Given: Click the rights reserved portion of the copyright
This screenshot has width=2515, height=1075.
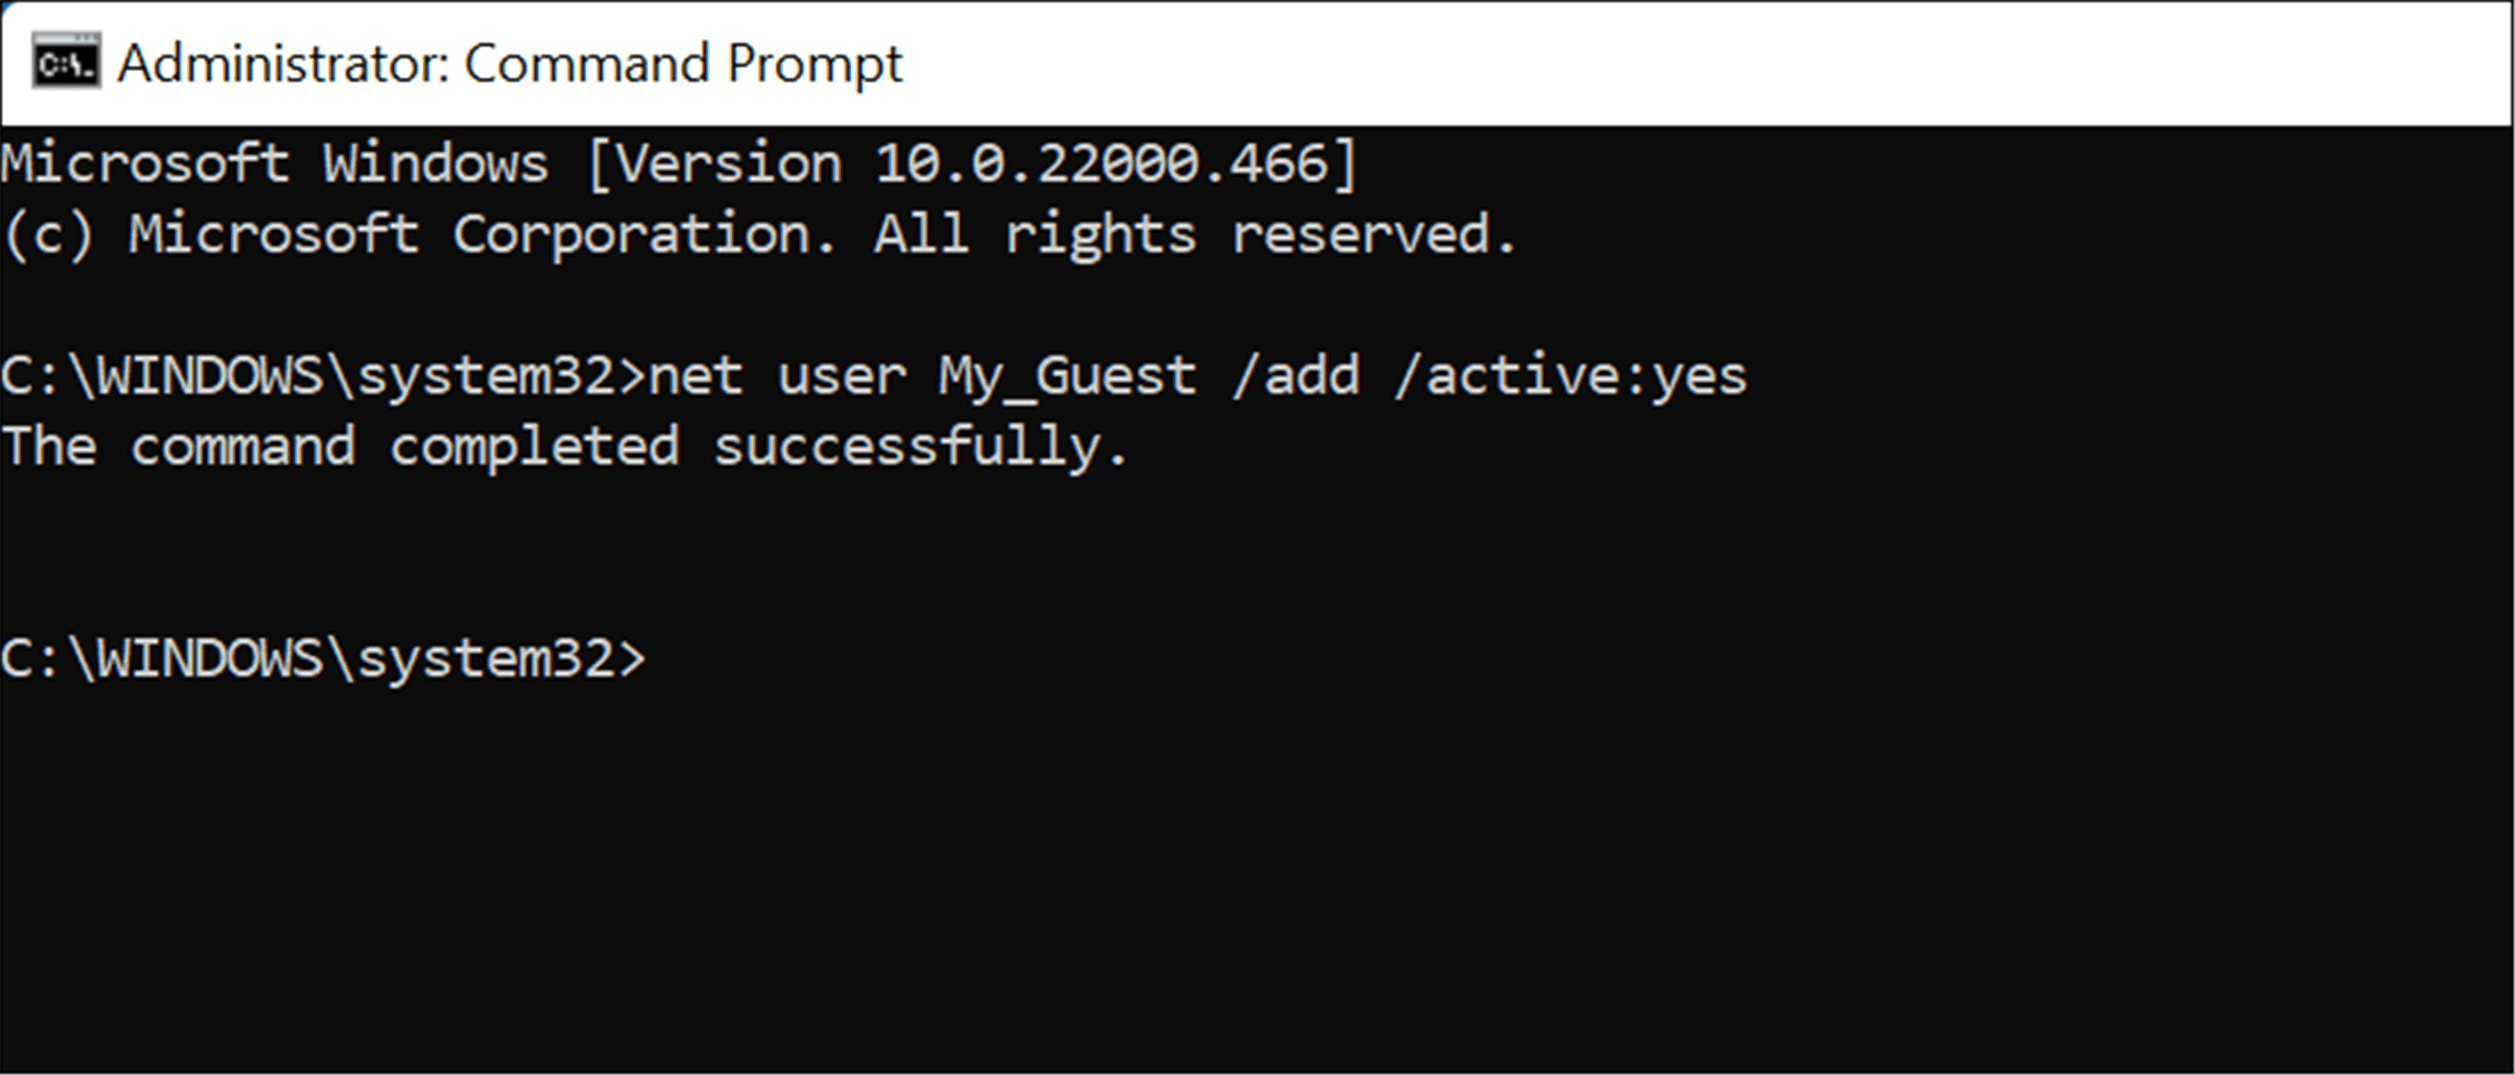Looking at the screenshot, I should (1280, 232).
